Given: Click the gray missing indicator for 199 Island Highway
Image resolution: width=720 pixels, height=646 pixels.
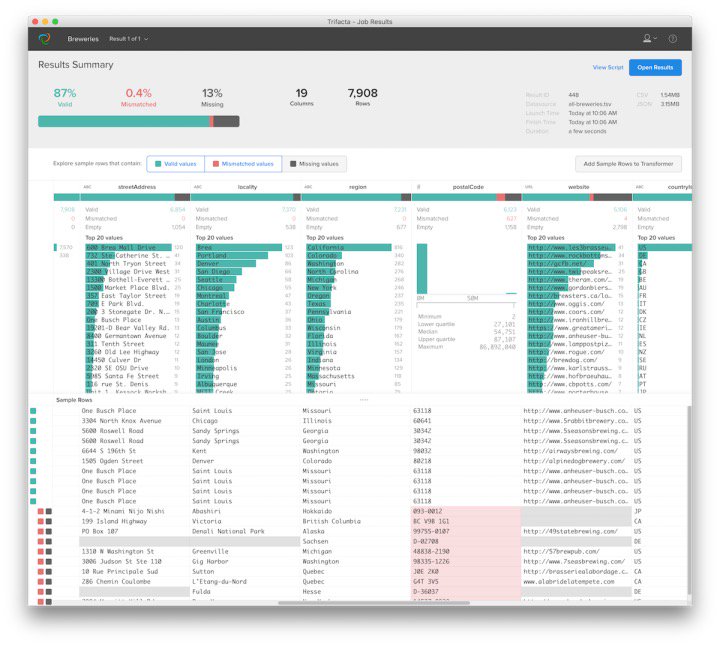Looking at the screenshot, I should pyautogui.click(x=49, y=521).
